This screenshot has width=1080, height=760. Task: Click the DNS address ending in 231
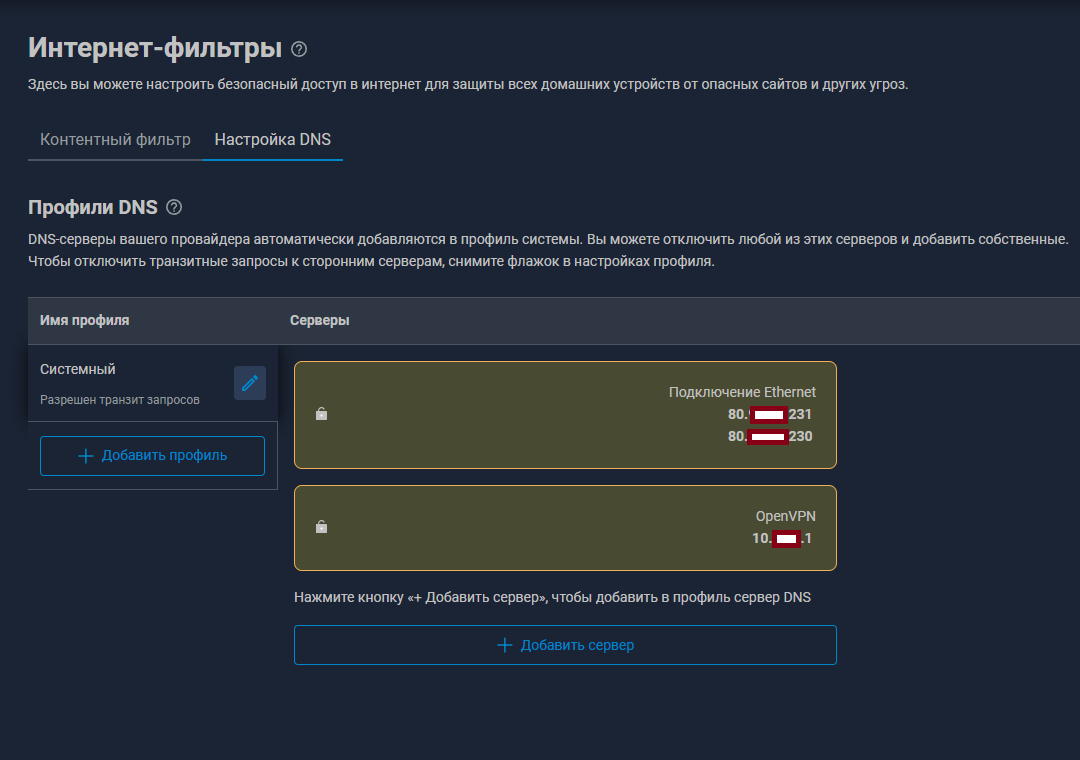click(x=770, y=414)
